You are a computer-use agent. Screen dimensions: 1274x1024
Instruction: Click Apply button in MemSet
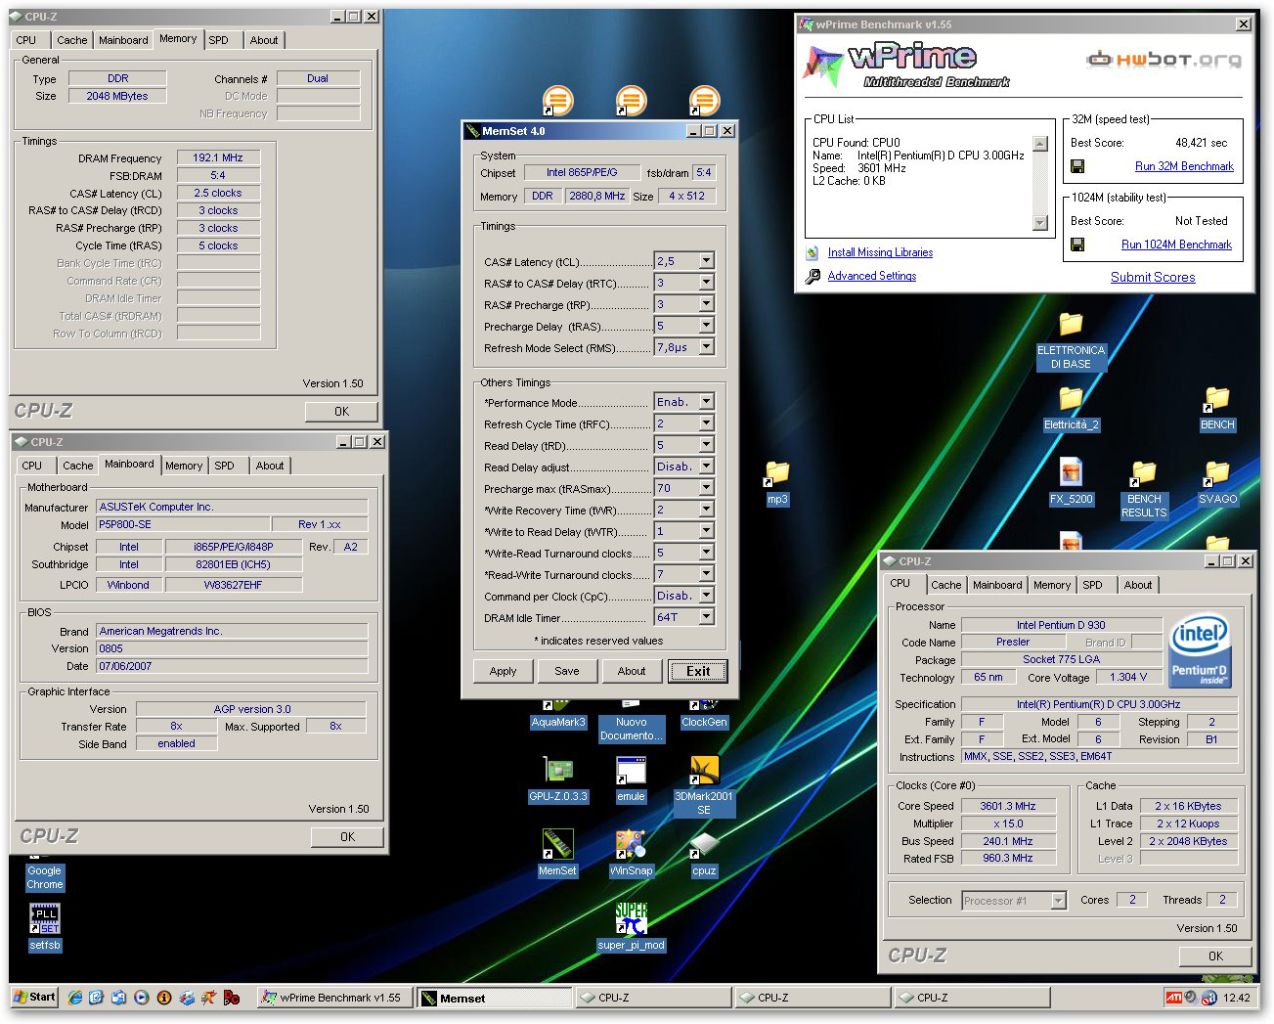pos(503,671)
